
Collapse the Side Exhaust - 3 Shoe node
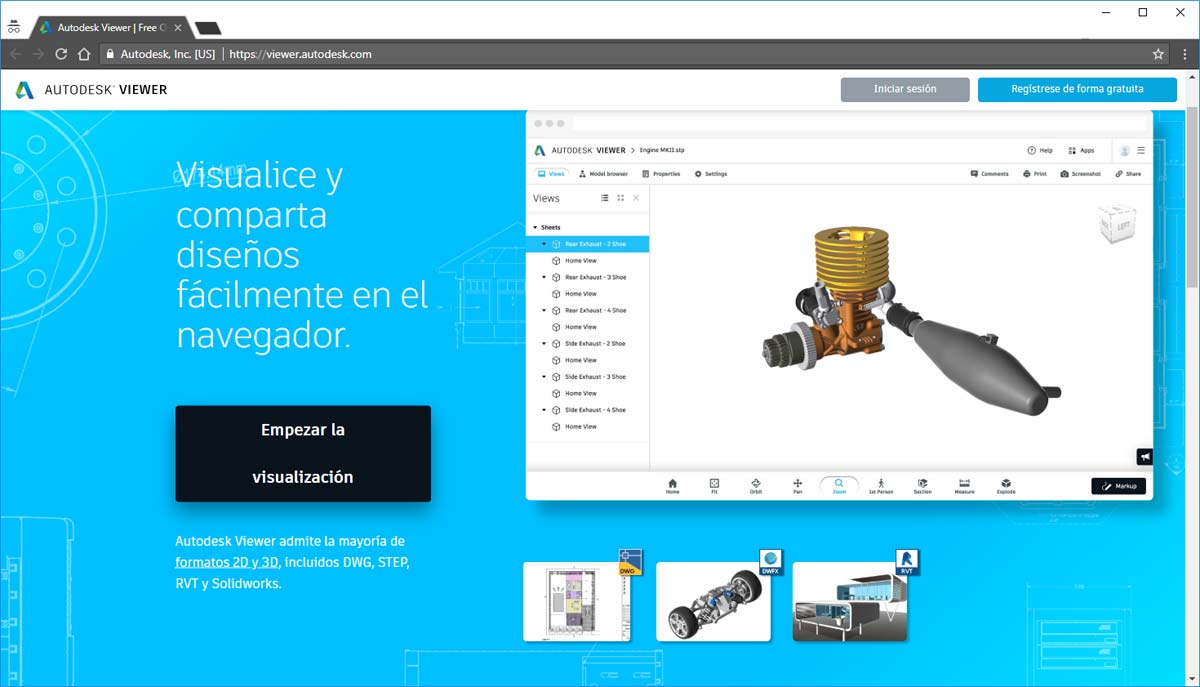(544, 377)
